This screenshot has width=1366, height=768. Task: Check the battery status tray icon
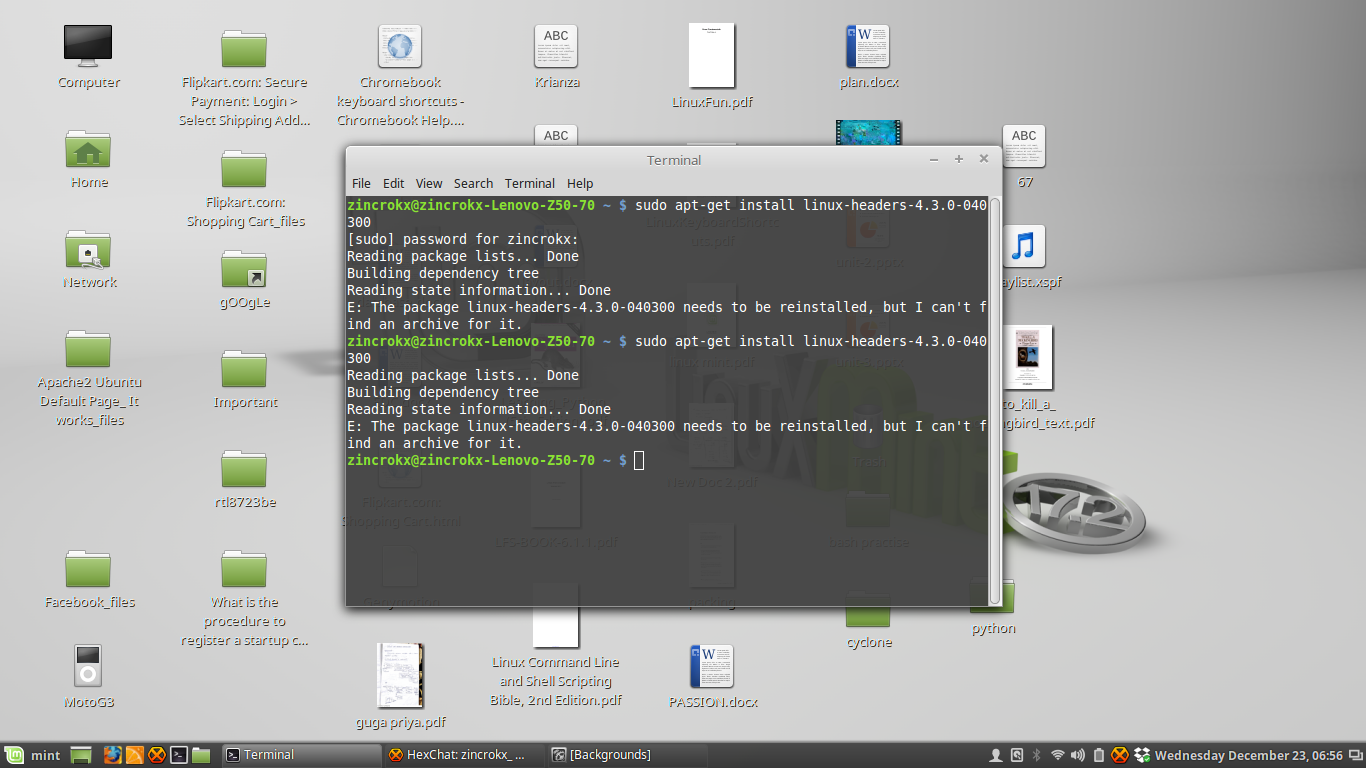coord(1099,755)
